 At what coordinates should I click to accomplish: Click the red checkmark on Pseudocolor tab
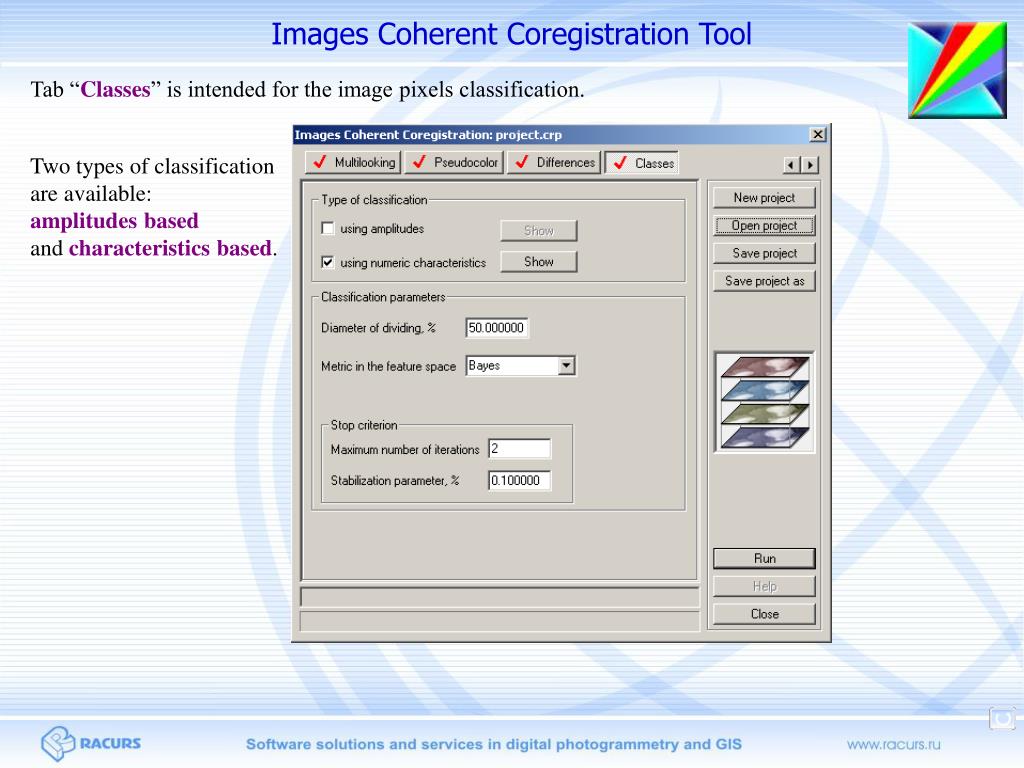419,162
